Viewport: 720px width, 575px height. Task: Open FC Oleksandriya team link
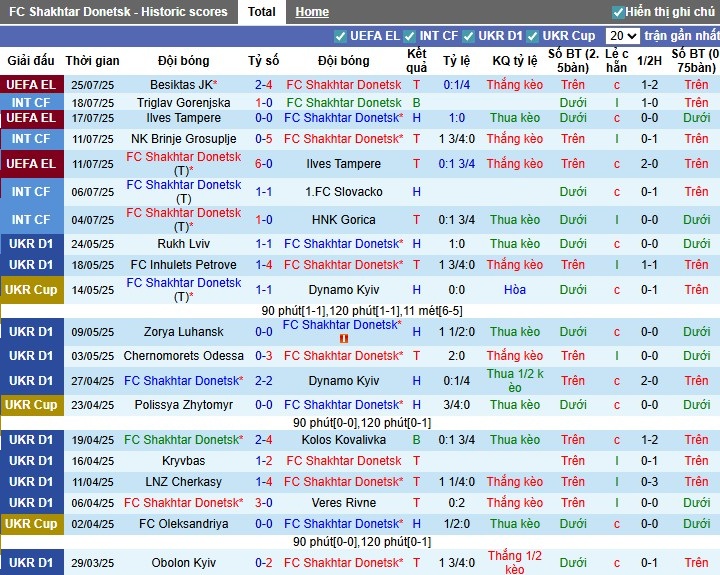(x=183, y=524)
